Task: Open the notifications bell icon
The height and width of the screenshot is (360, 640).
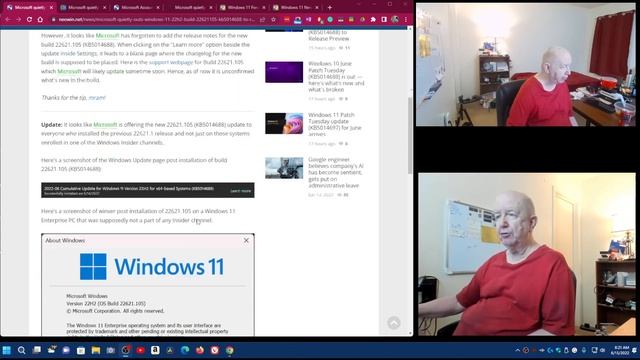Action: point(634,350)
